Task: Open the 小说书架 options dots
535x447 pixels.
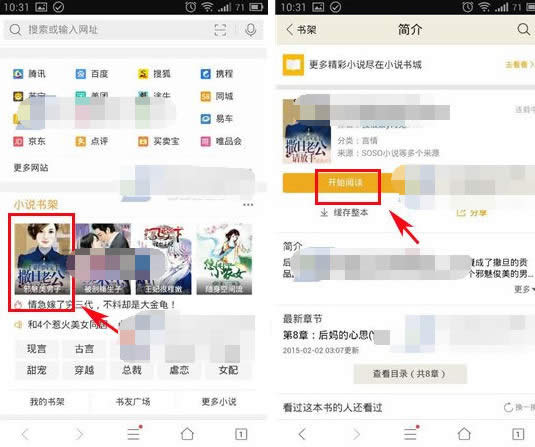Action: (x=248, y=205)
